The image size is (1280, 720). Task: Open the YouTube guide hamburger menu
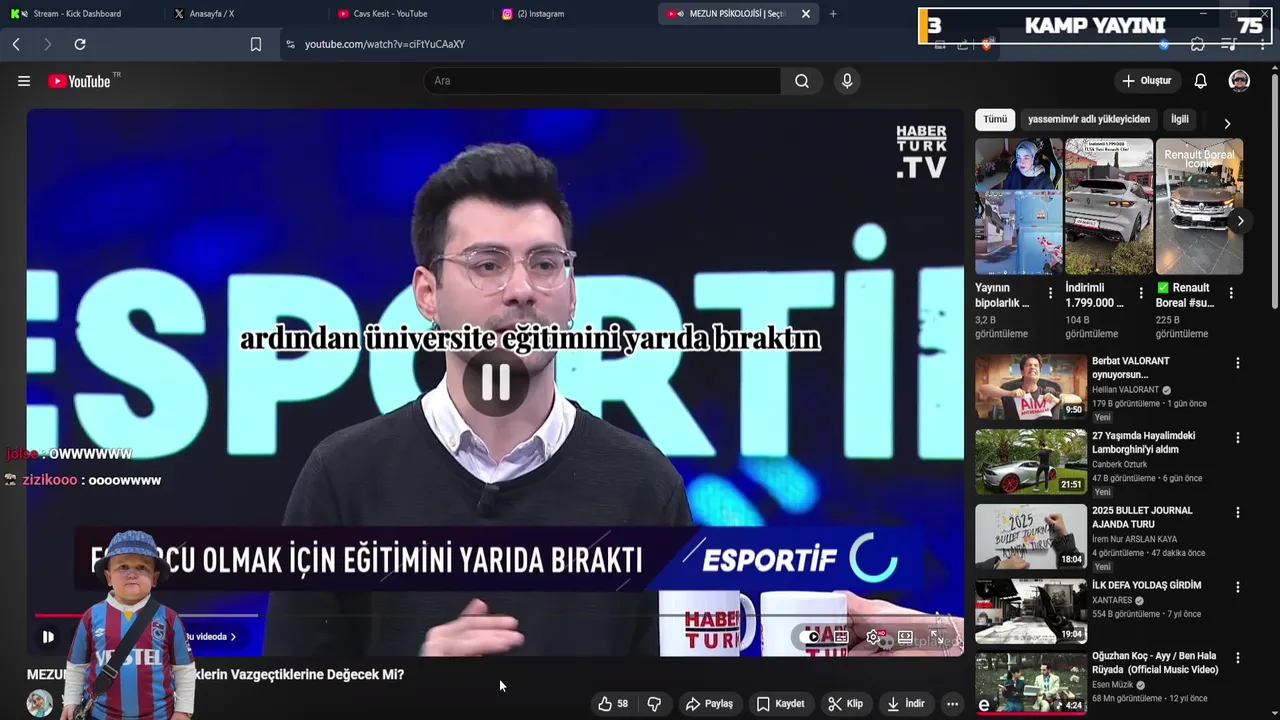pyautogui.click(x=24, y=81)
